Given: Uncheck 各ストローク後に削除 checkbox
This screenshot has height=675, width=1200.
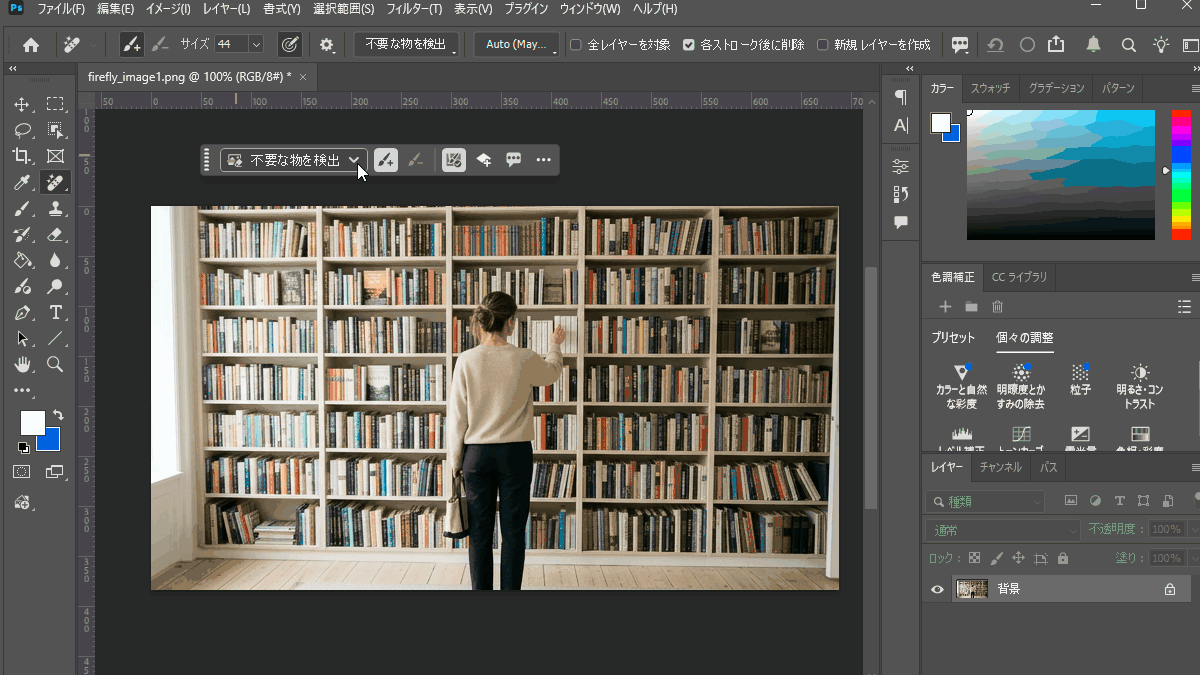Looking at the screenshot, I should (x=689, y=45).
